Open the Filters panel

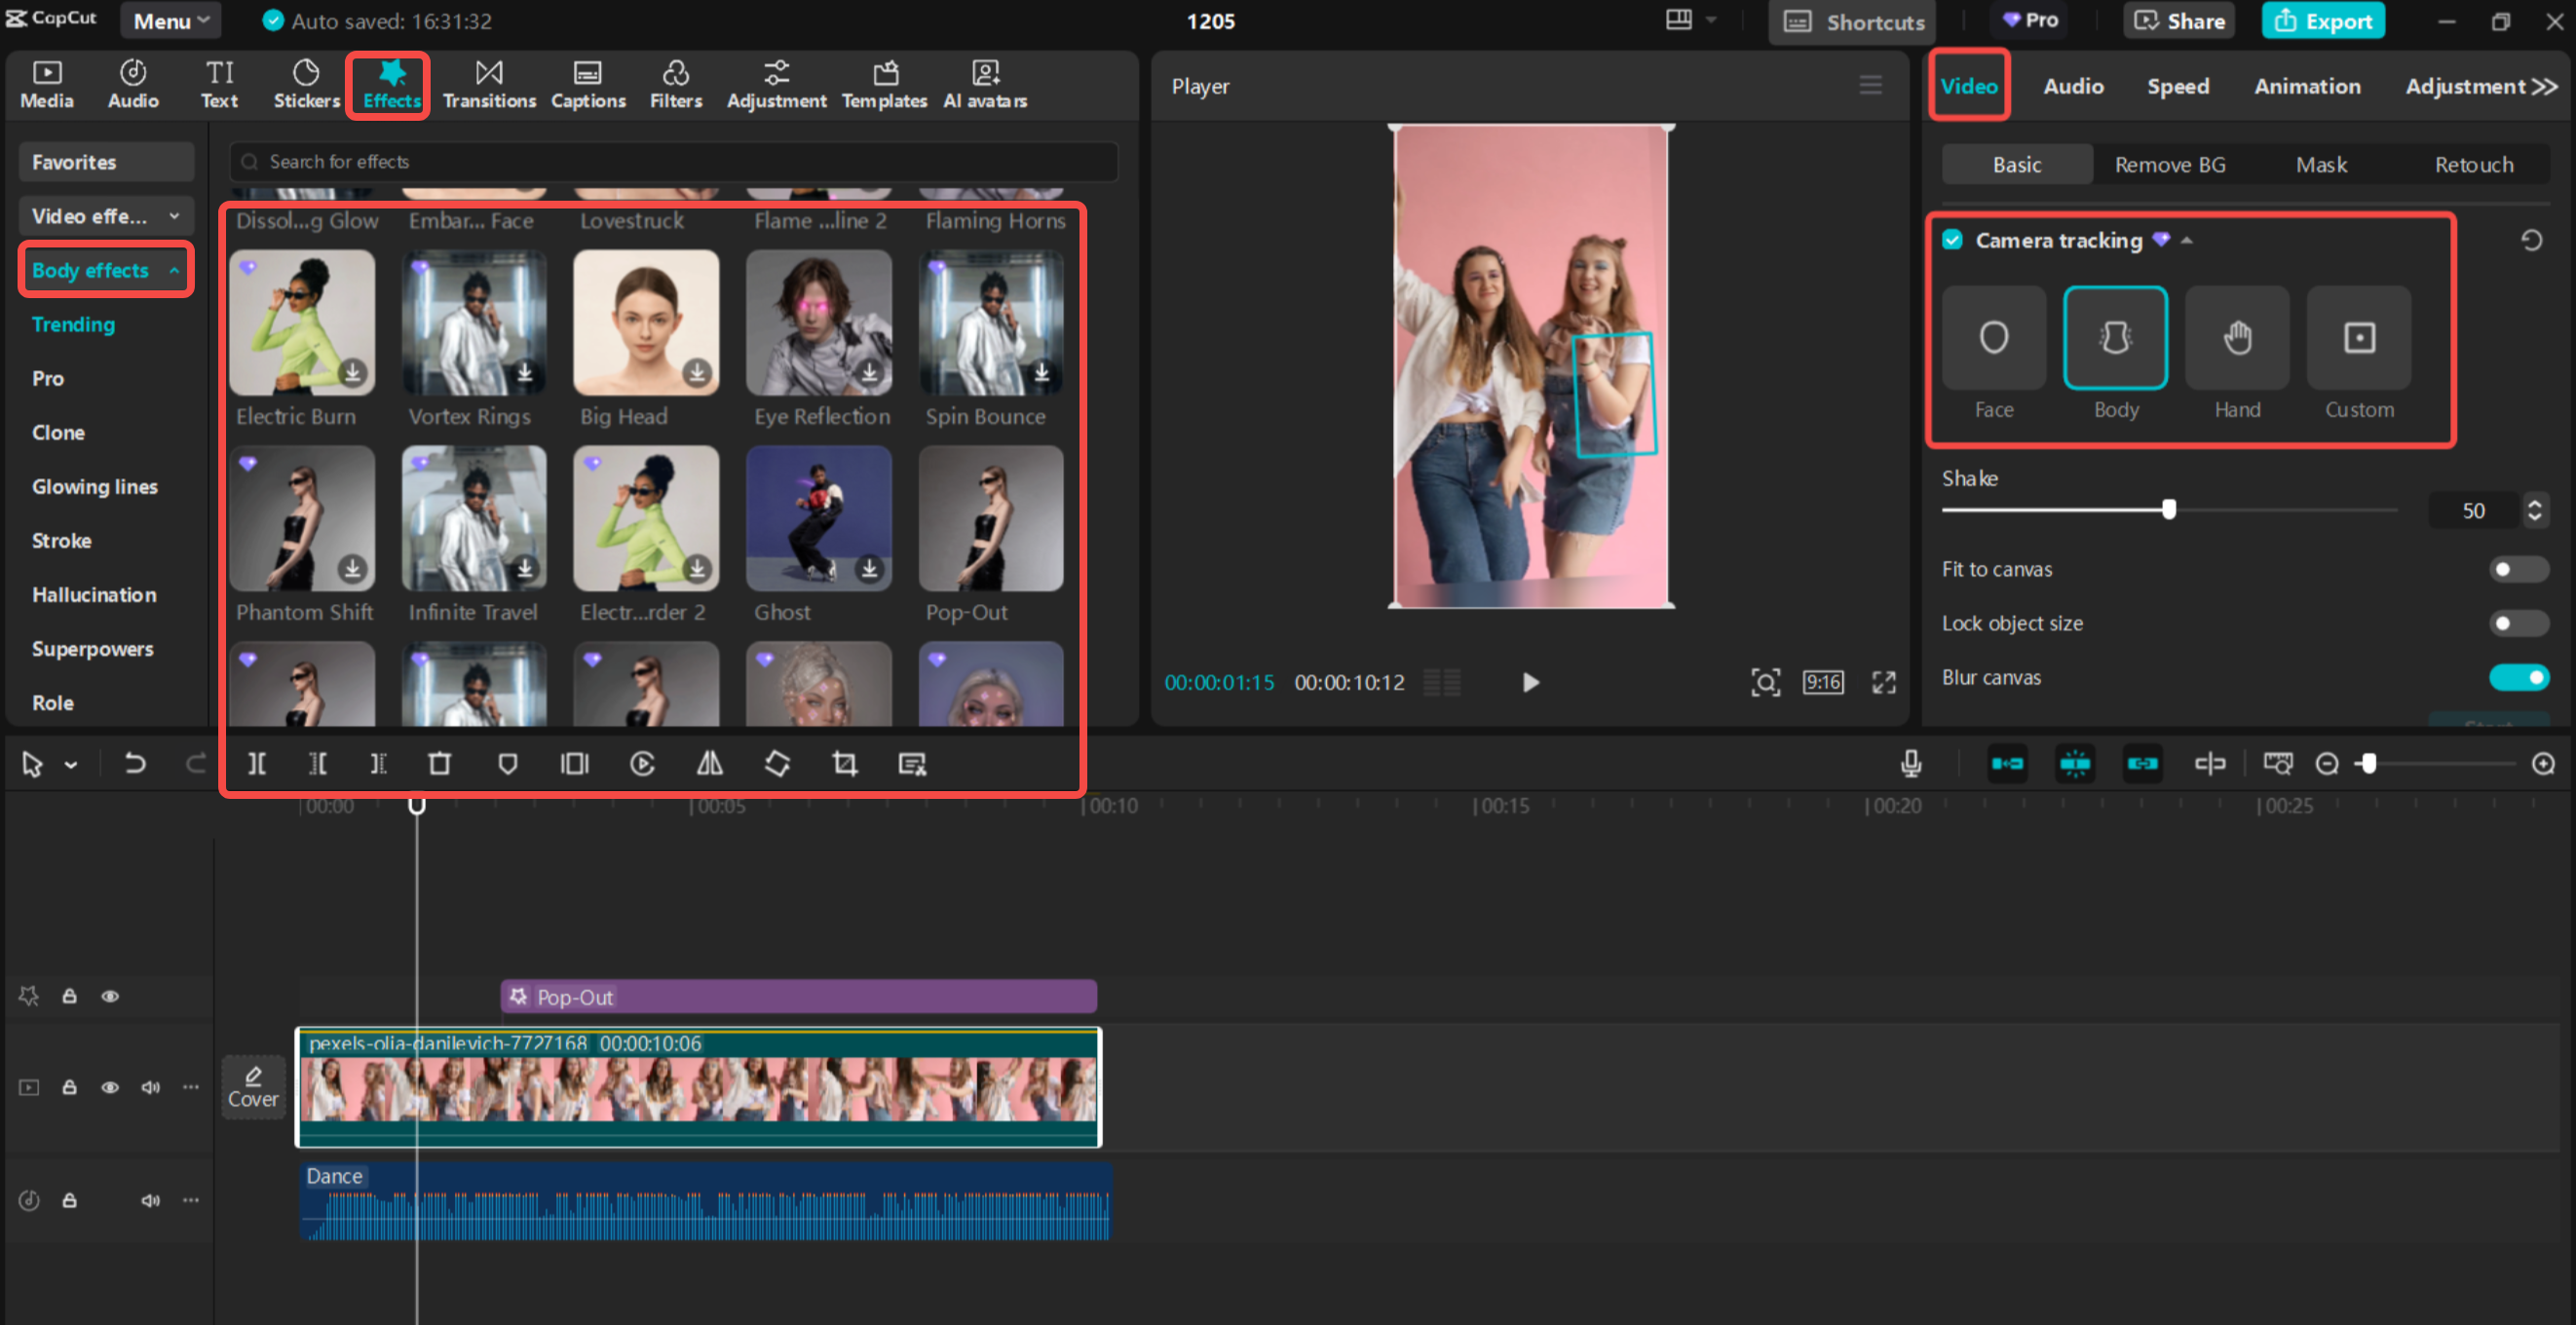pos(676,85)
